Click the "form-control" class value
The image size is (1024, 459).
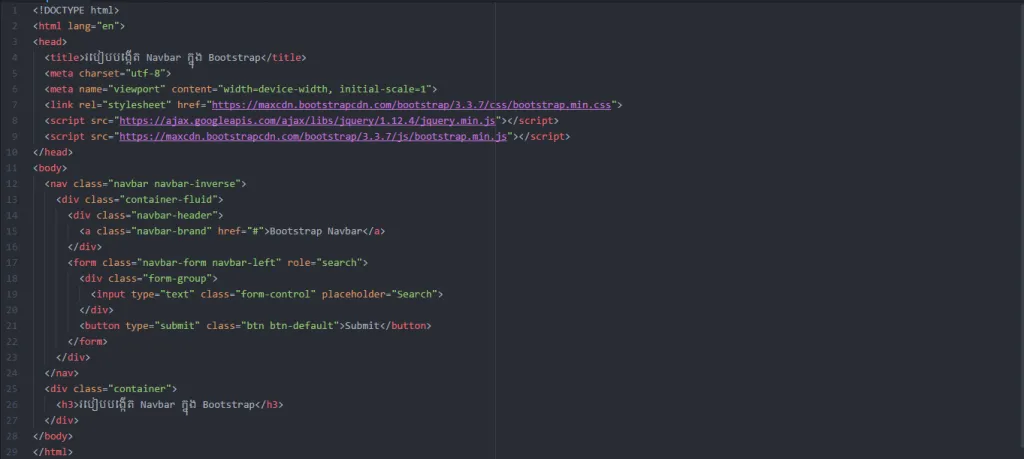[x=276, y=294]
